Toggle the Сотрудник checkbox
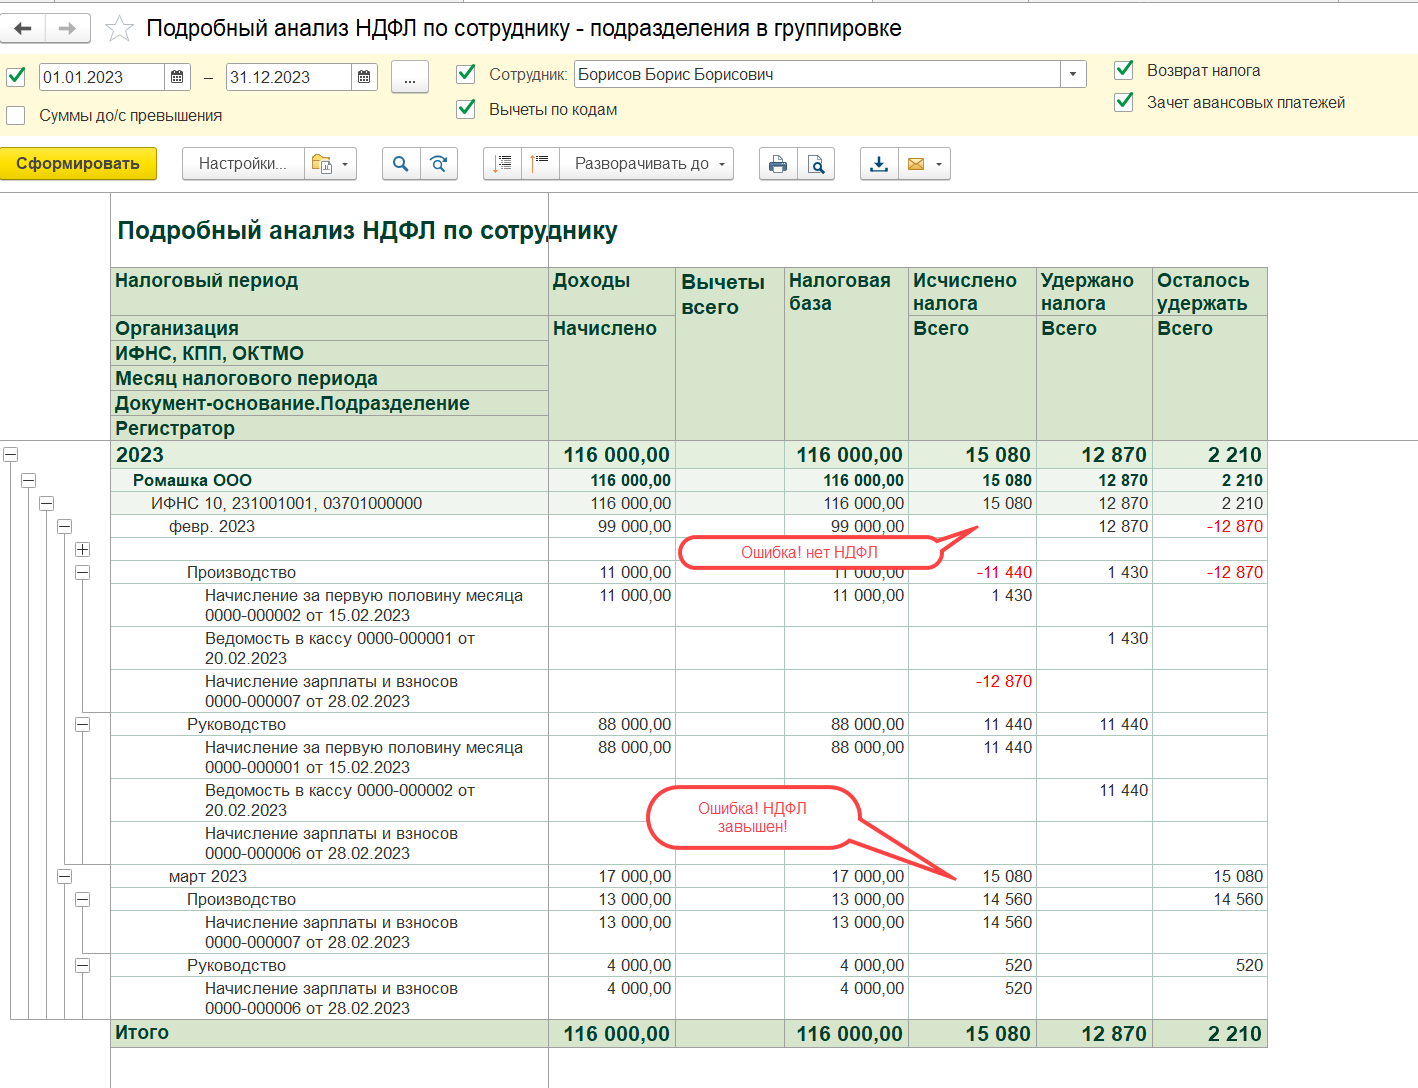 tap(466, 74)
